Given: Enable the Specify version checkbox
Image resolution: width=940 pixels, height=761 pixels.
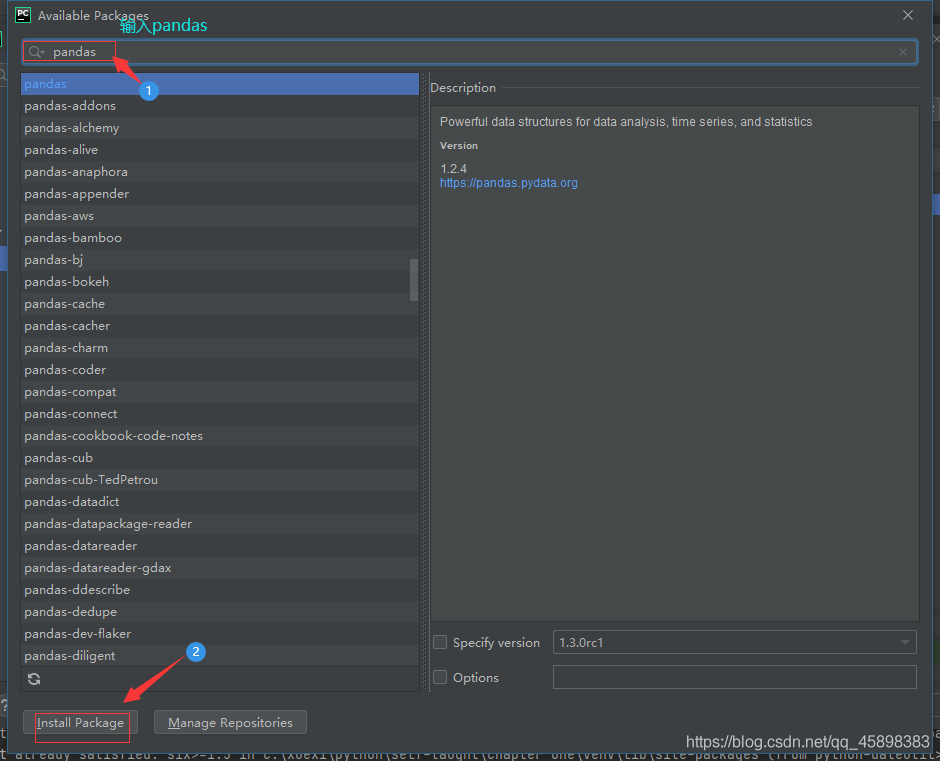Looking at the screenshot, I should (440, 642).
